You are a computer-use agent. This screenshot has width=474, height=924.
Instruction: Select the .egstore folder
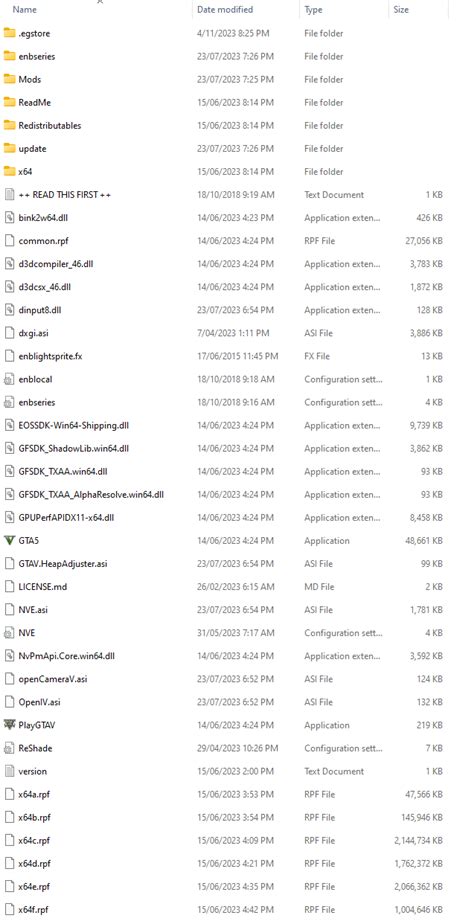click(x=32, y=33)
